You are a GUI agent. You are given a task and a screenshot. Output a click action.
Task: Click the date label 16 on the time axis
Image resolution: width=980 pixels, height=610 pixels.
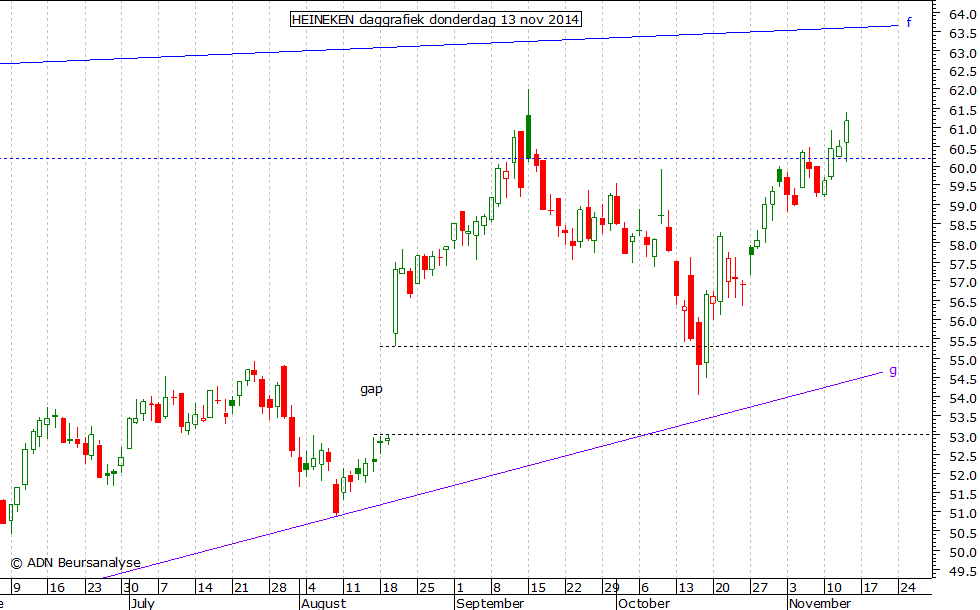pyautogui.click(x=57, y=588)
